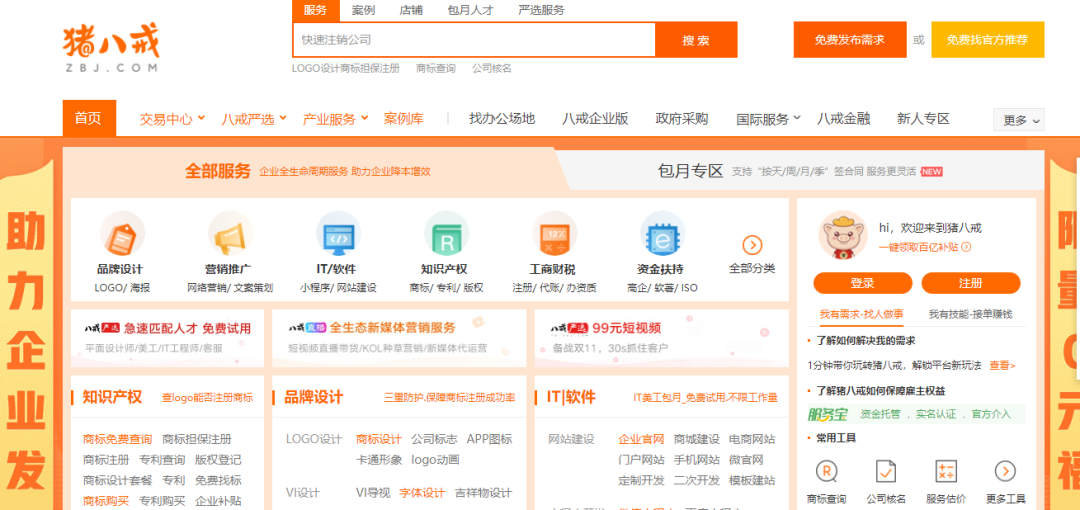Select the 严选服务 search tab
Viewport: 1080px width, 510px height.
(x=541, y=10)
